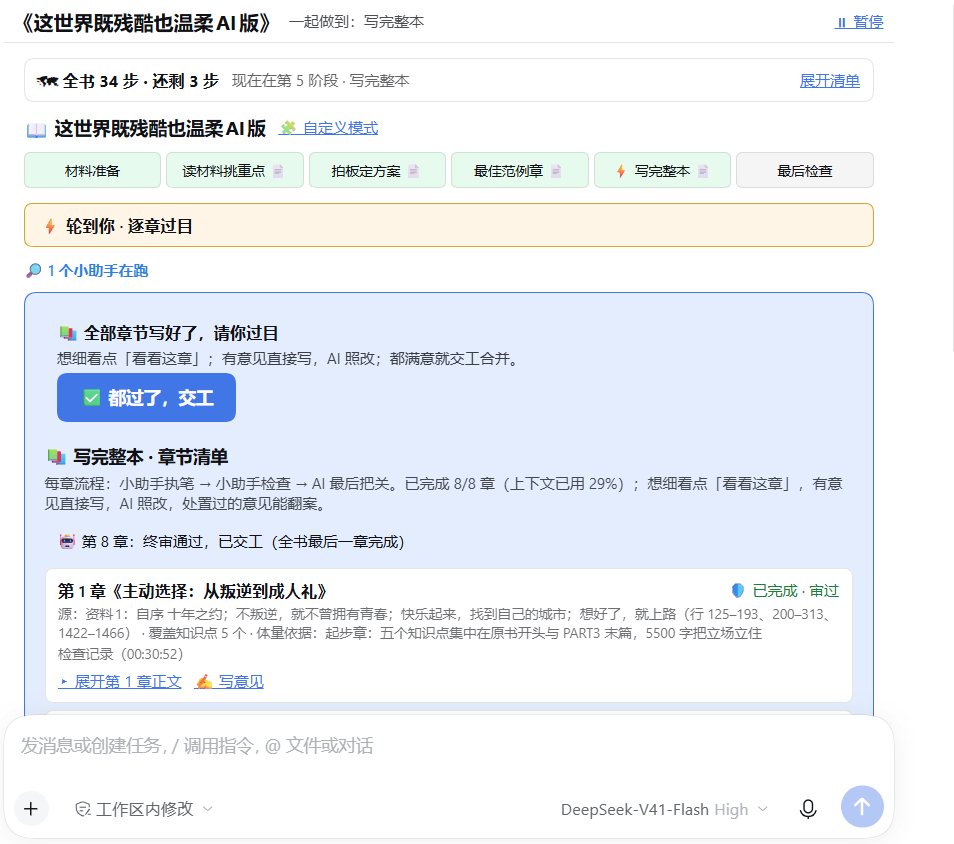Click checkmark icon in 都过了 button

coord(91,398)
